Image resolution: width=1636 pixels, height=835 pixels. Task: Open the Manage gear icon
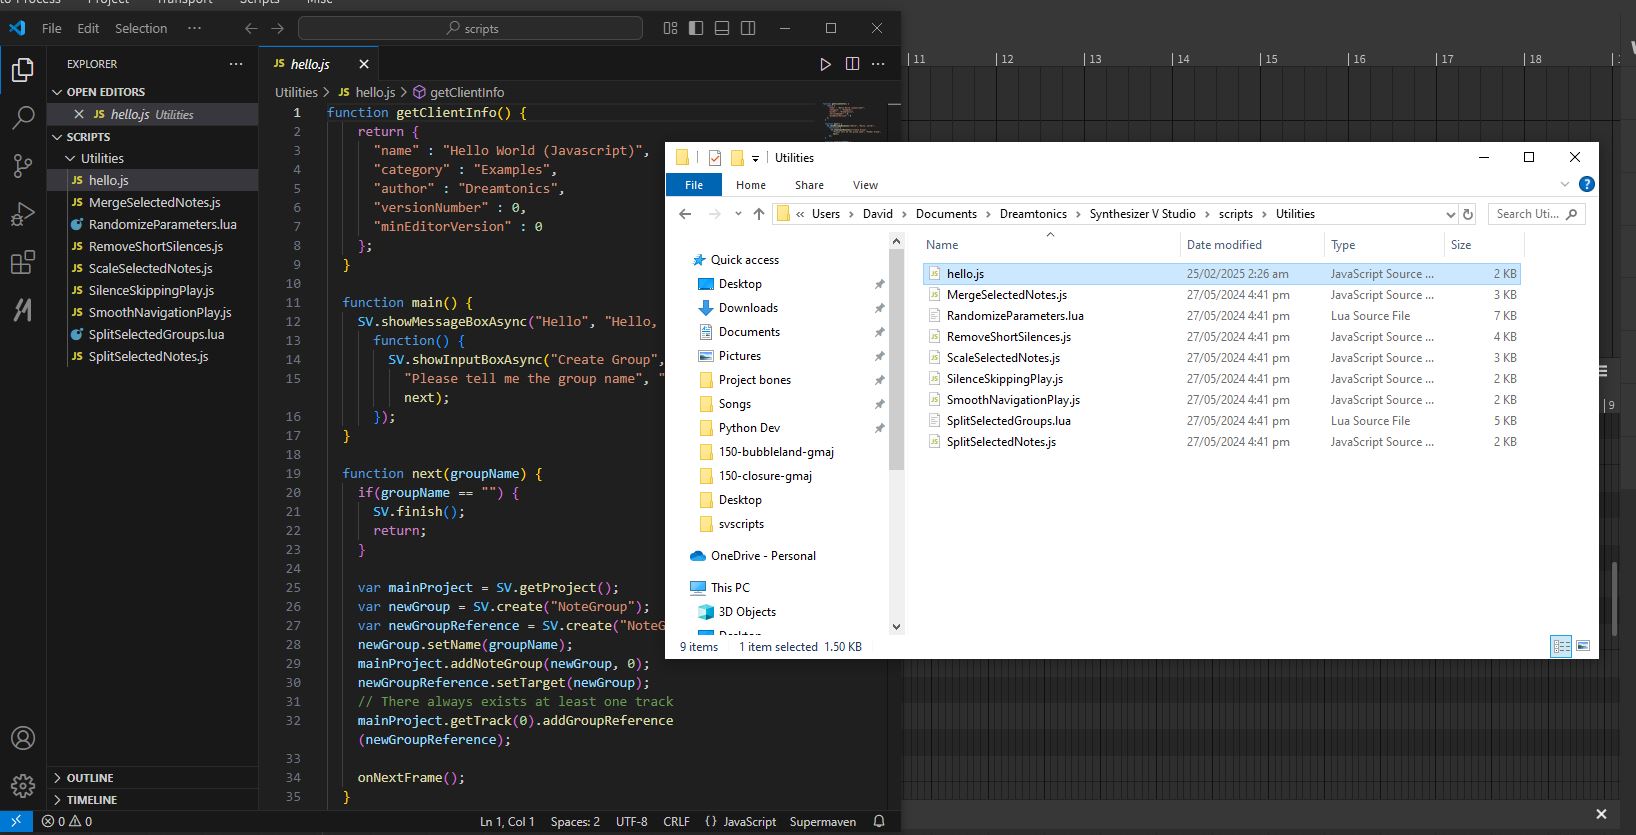click(x=22, y=786)
